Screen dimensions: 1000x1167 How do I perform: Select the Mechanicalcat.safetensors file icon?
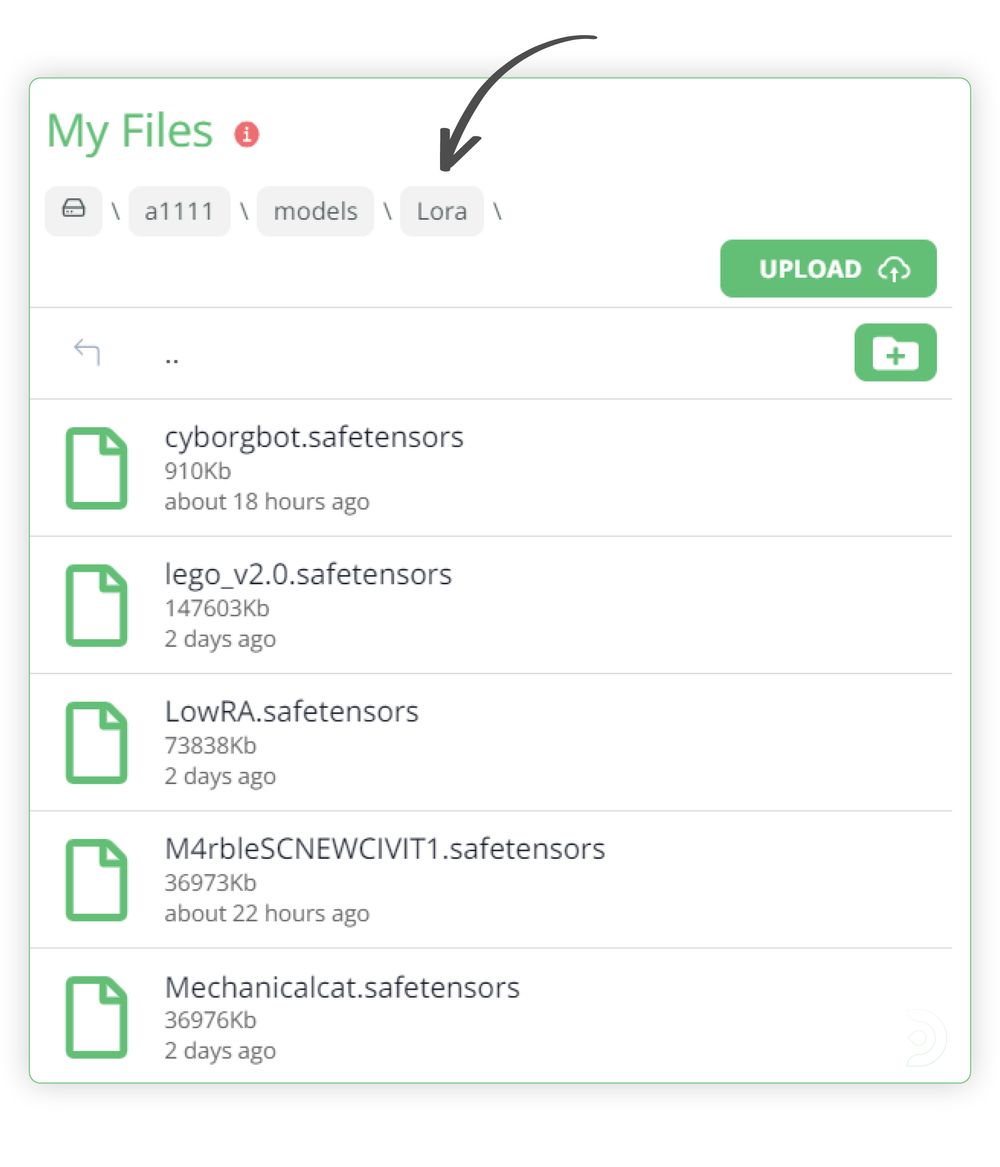[97, 1017]
